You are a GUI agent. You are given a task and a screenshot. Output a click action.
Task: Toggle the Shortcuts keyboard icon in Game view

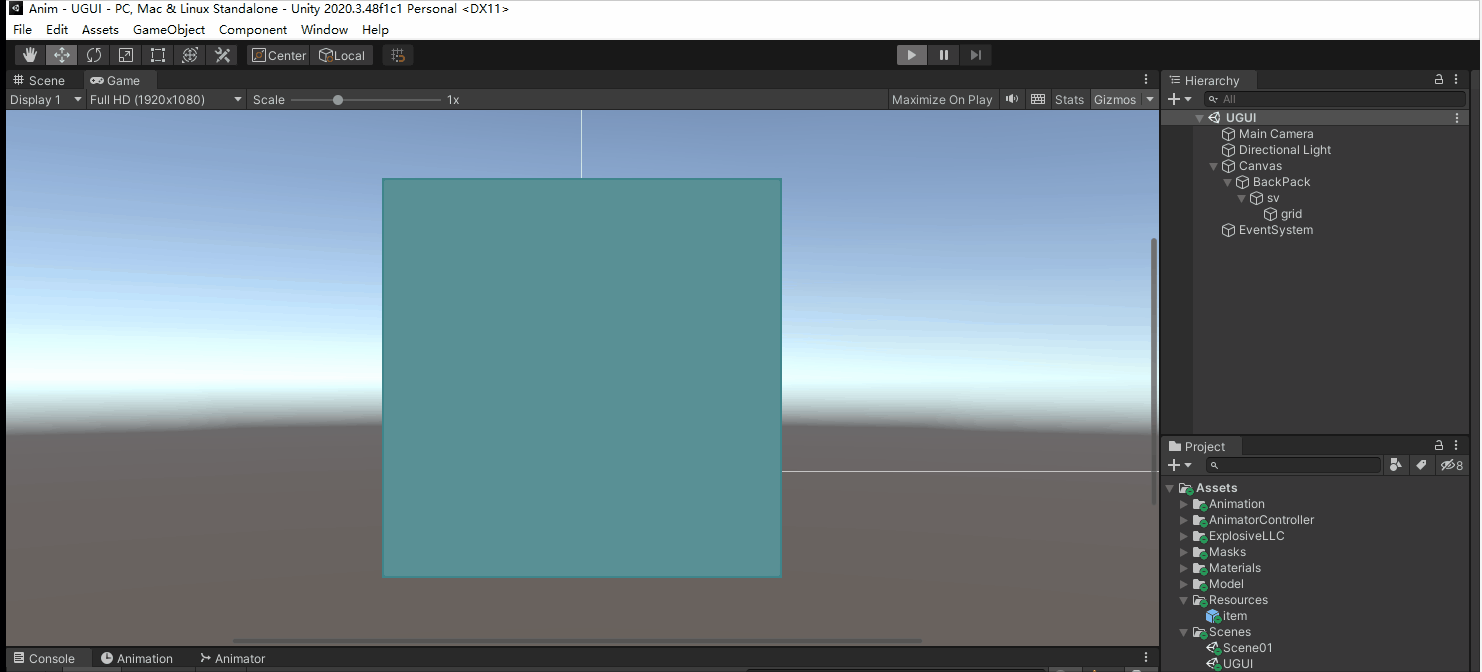(1038, 99)
